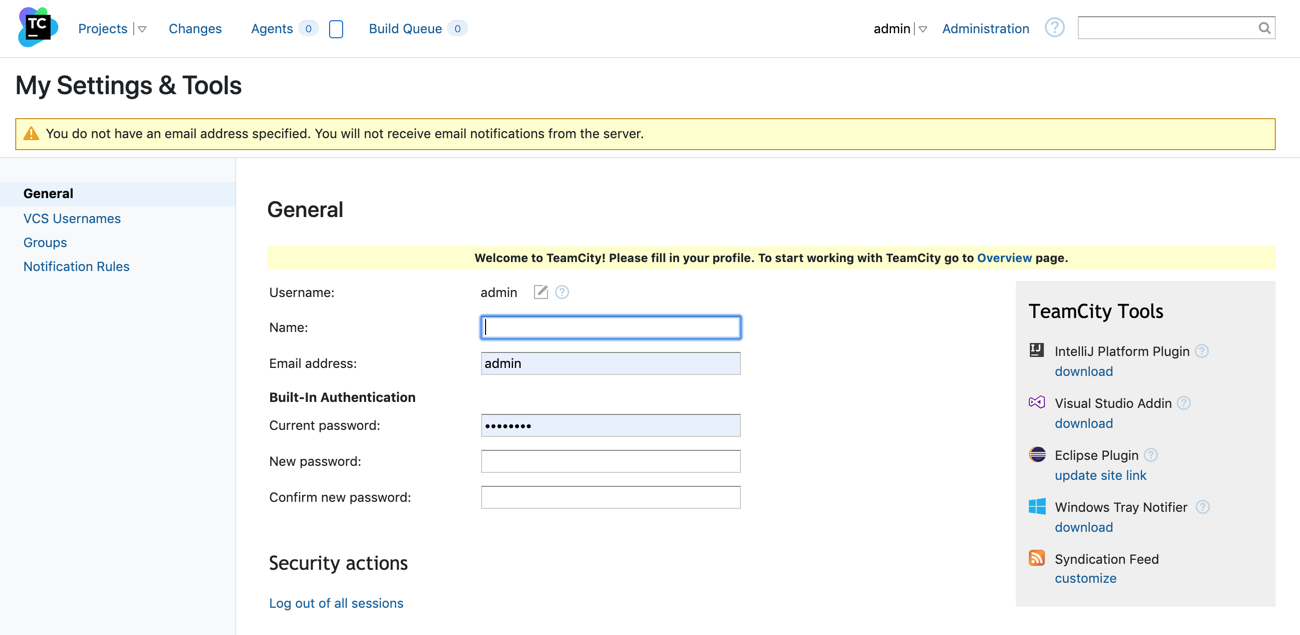This screenshot has height=635, width=1300.
Task: Open help for Eclipse Plugin
Action: (1151, 455)
